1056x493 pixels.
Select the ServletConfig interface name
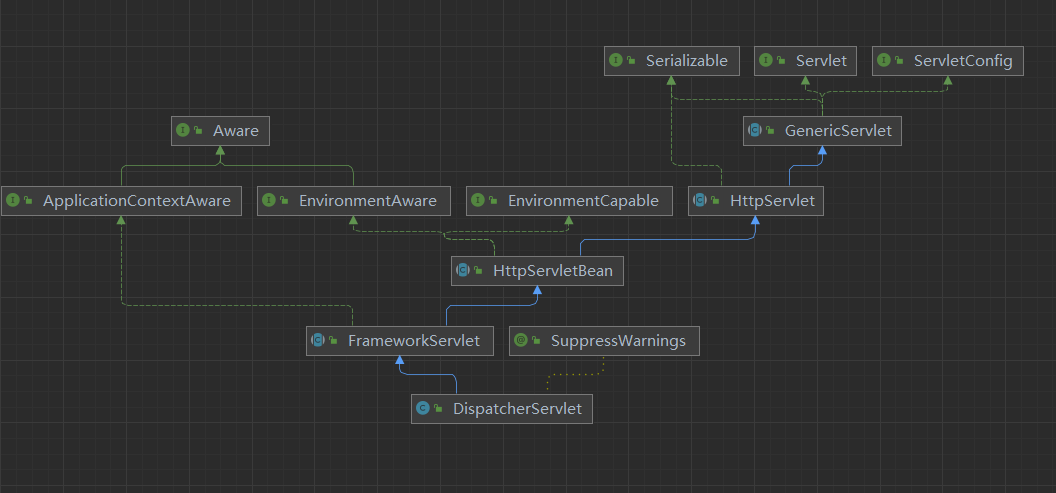(x=962, y=61)
